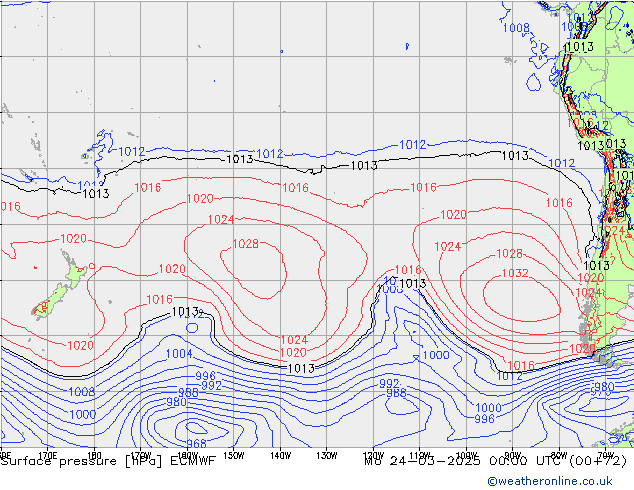Click the '140W' longitude axis label
The image size is (634, 490).
click(x=280, y=456)
